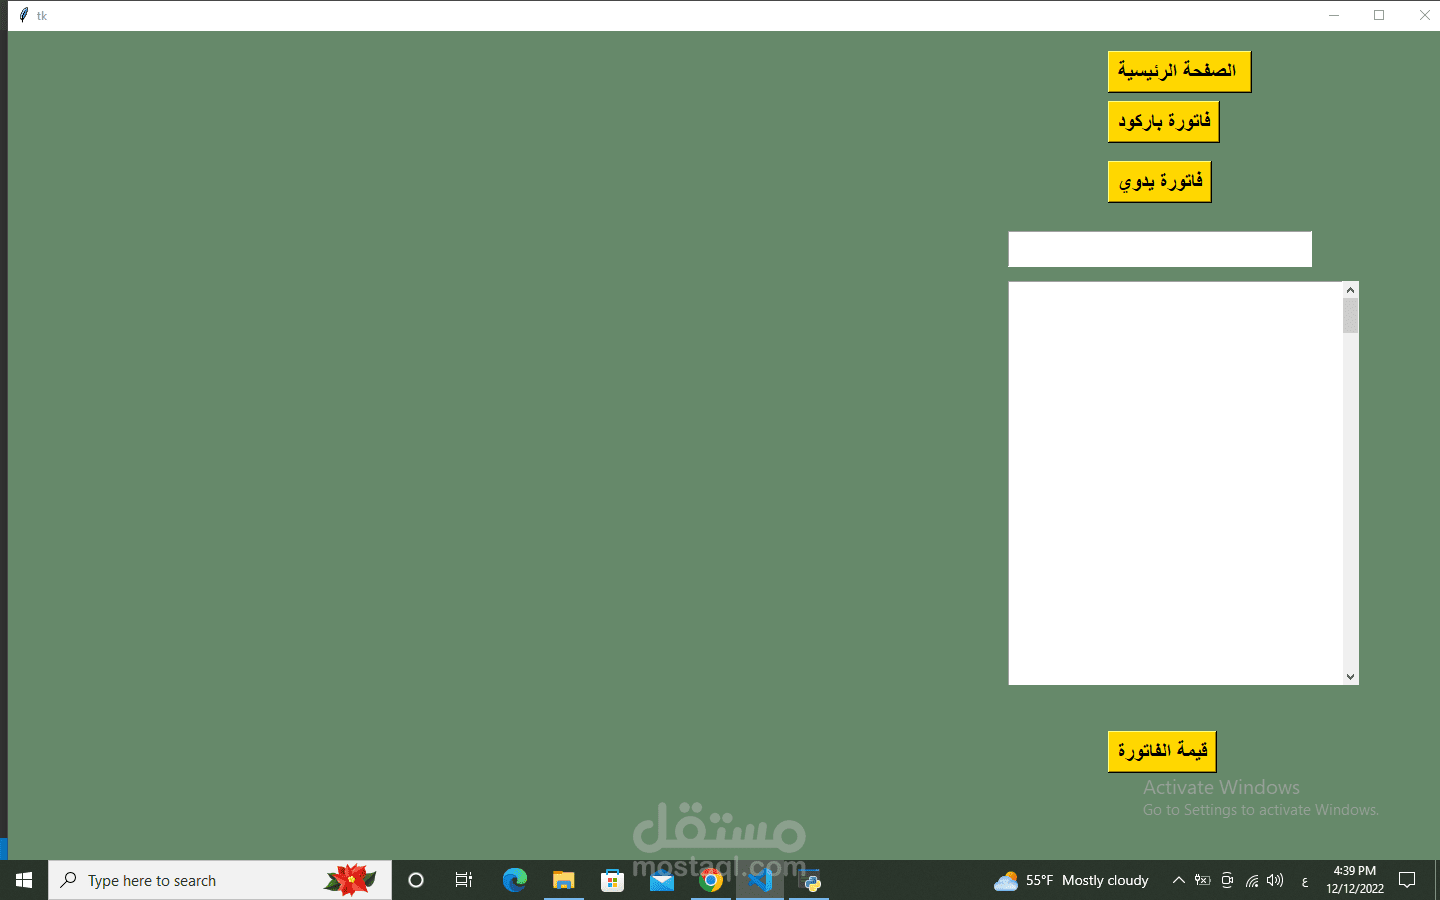Open File Explorer from the taskbar

(564, 880)
